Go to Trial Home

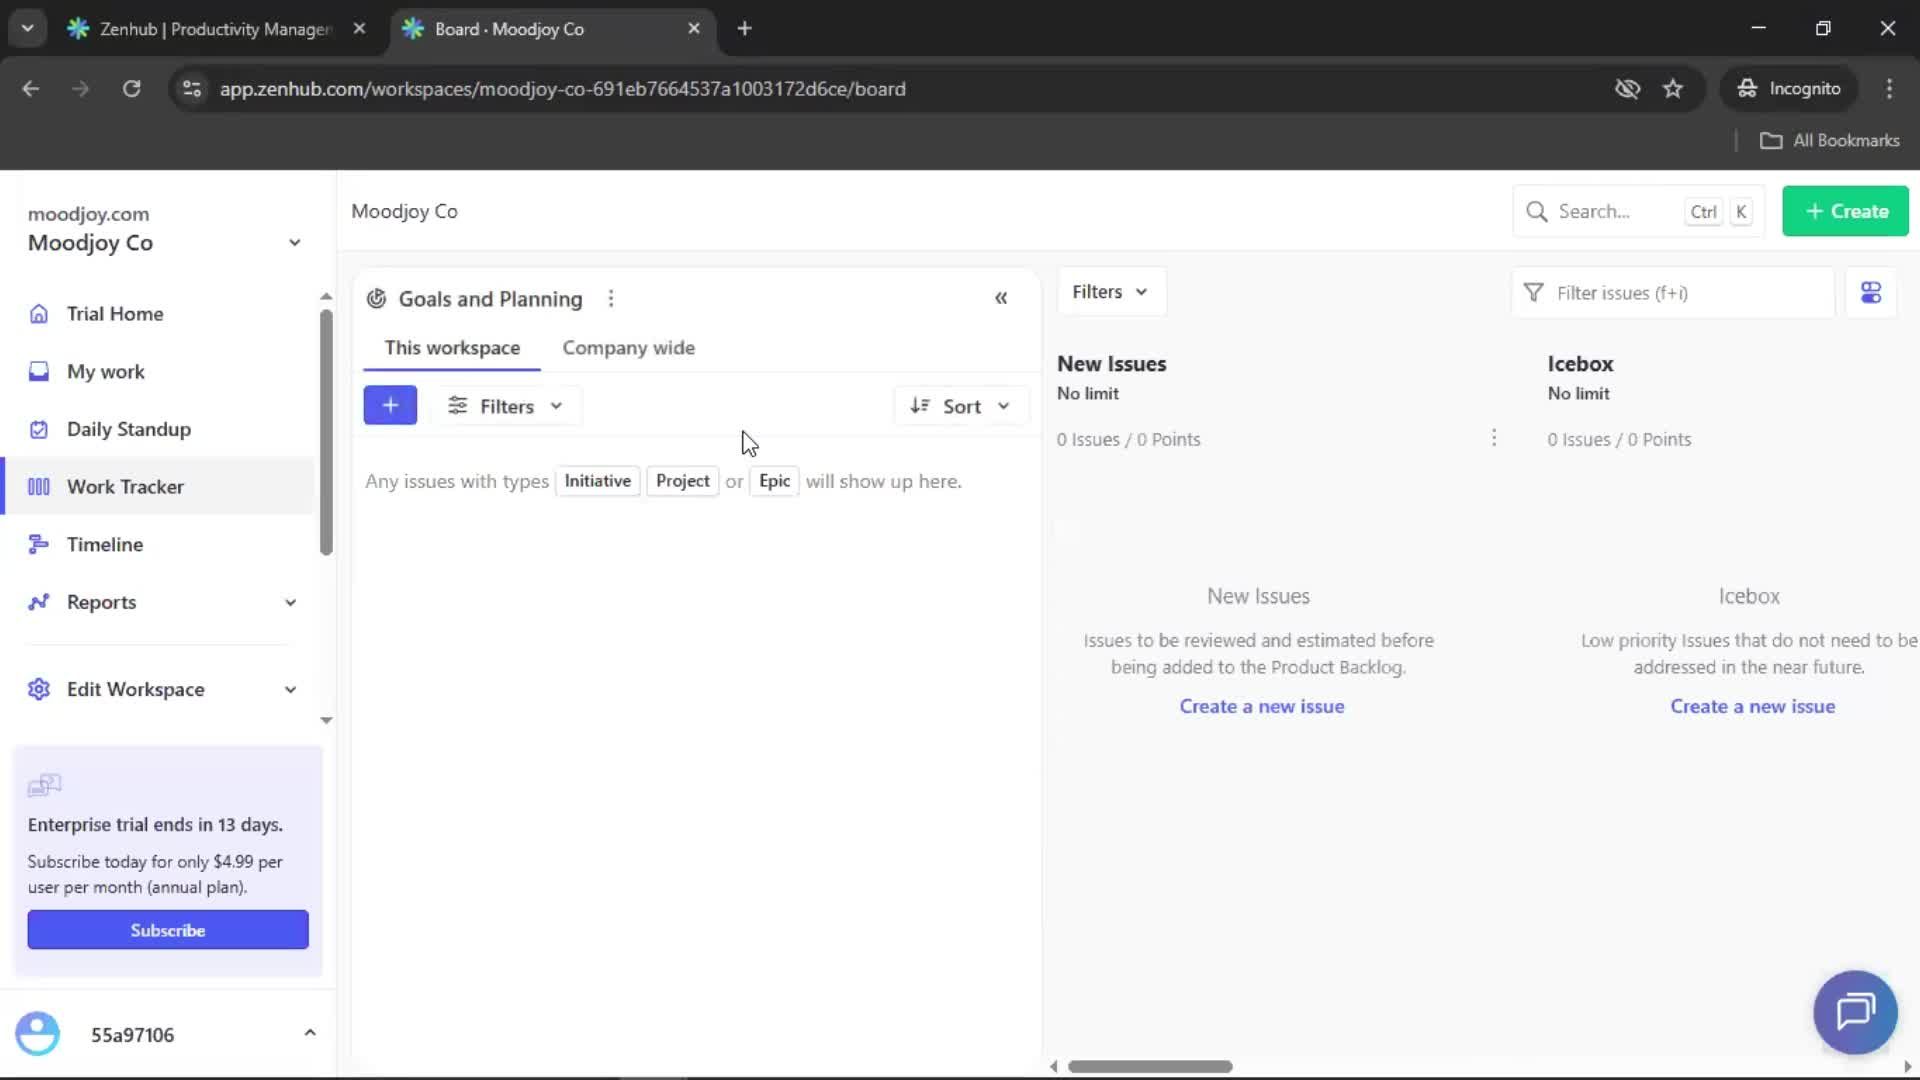tap(114, 313)
